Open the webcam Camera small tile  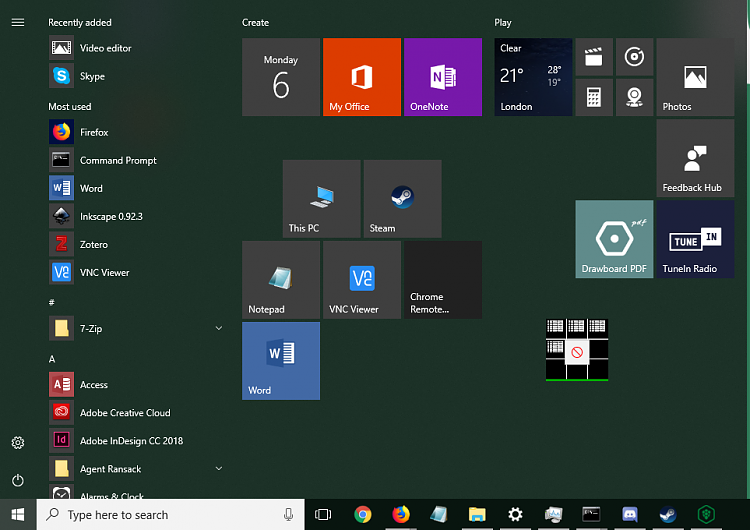click(x=635, y=98)
